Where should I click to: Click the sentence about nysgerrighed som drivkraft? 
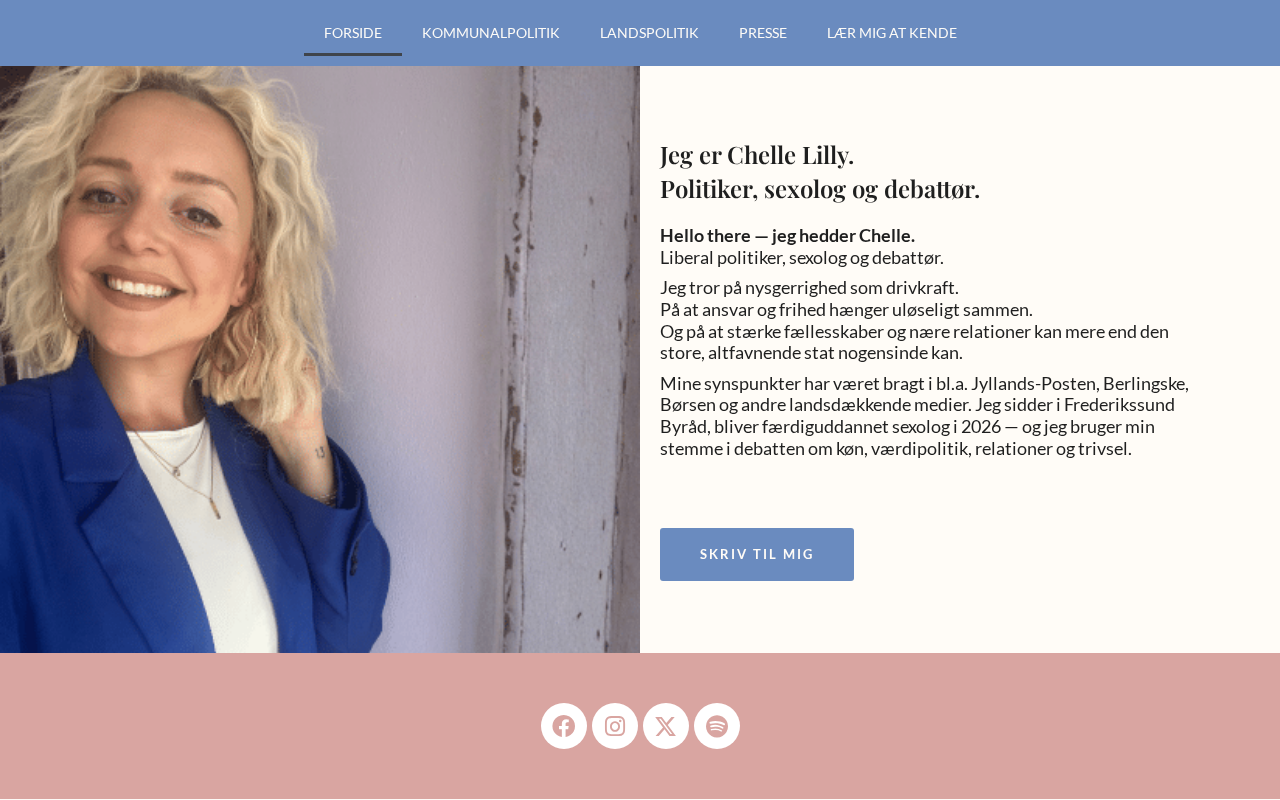[809, 288]
